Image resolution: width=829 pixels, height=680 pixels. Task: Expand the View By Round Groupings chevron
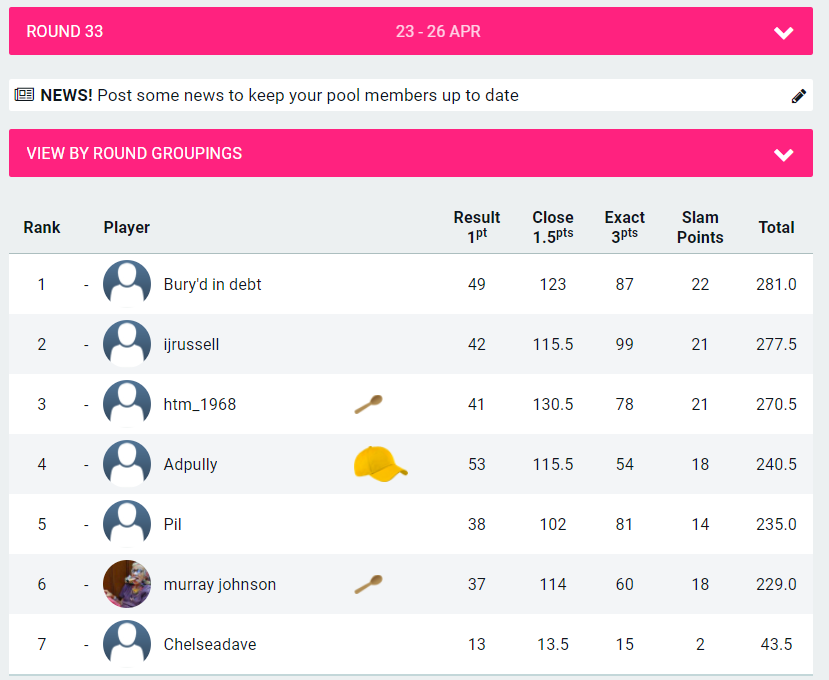[x=783, y=154]
